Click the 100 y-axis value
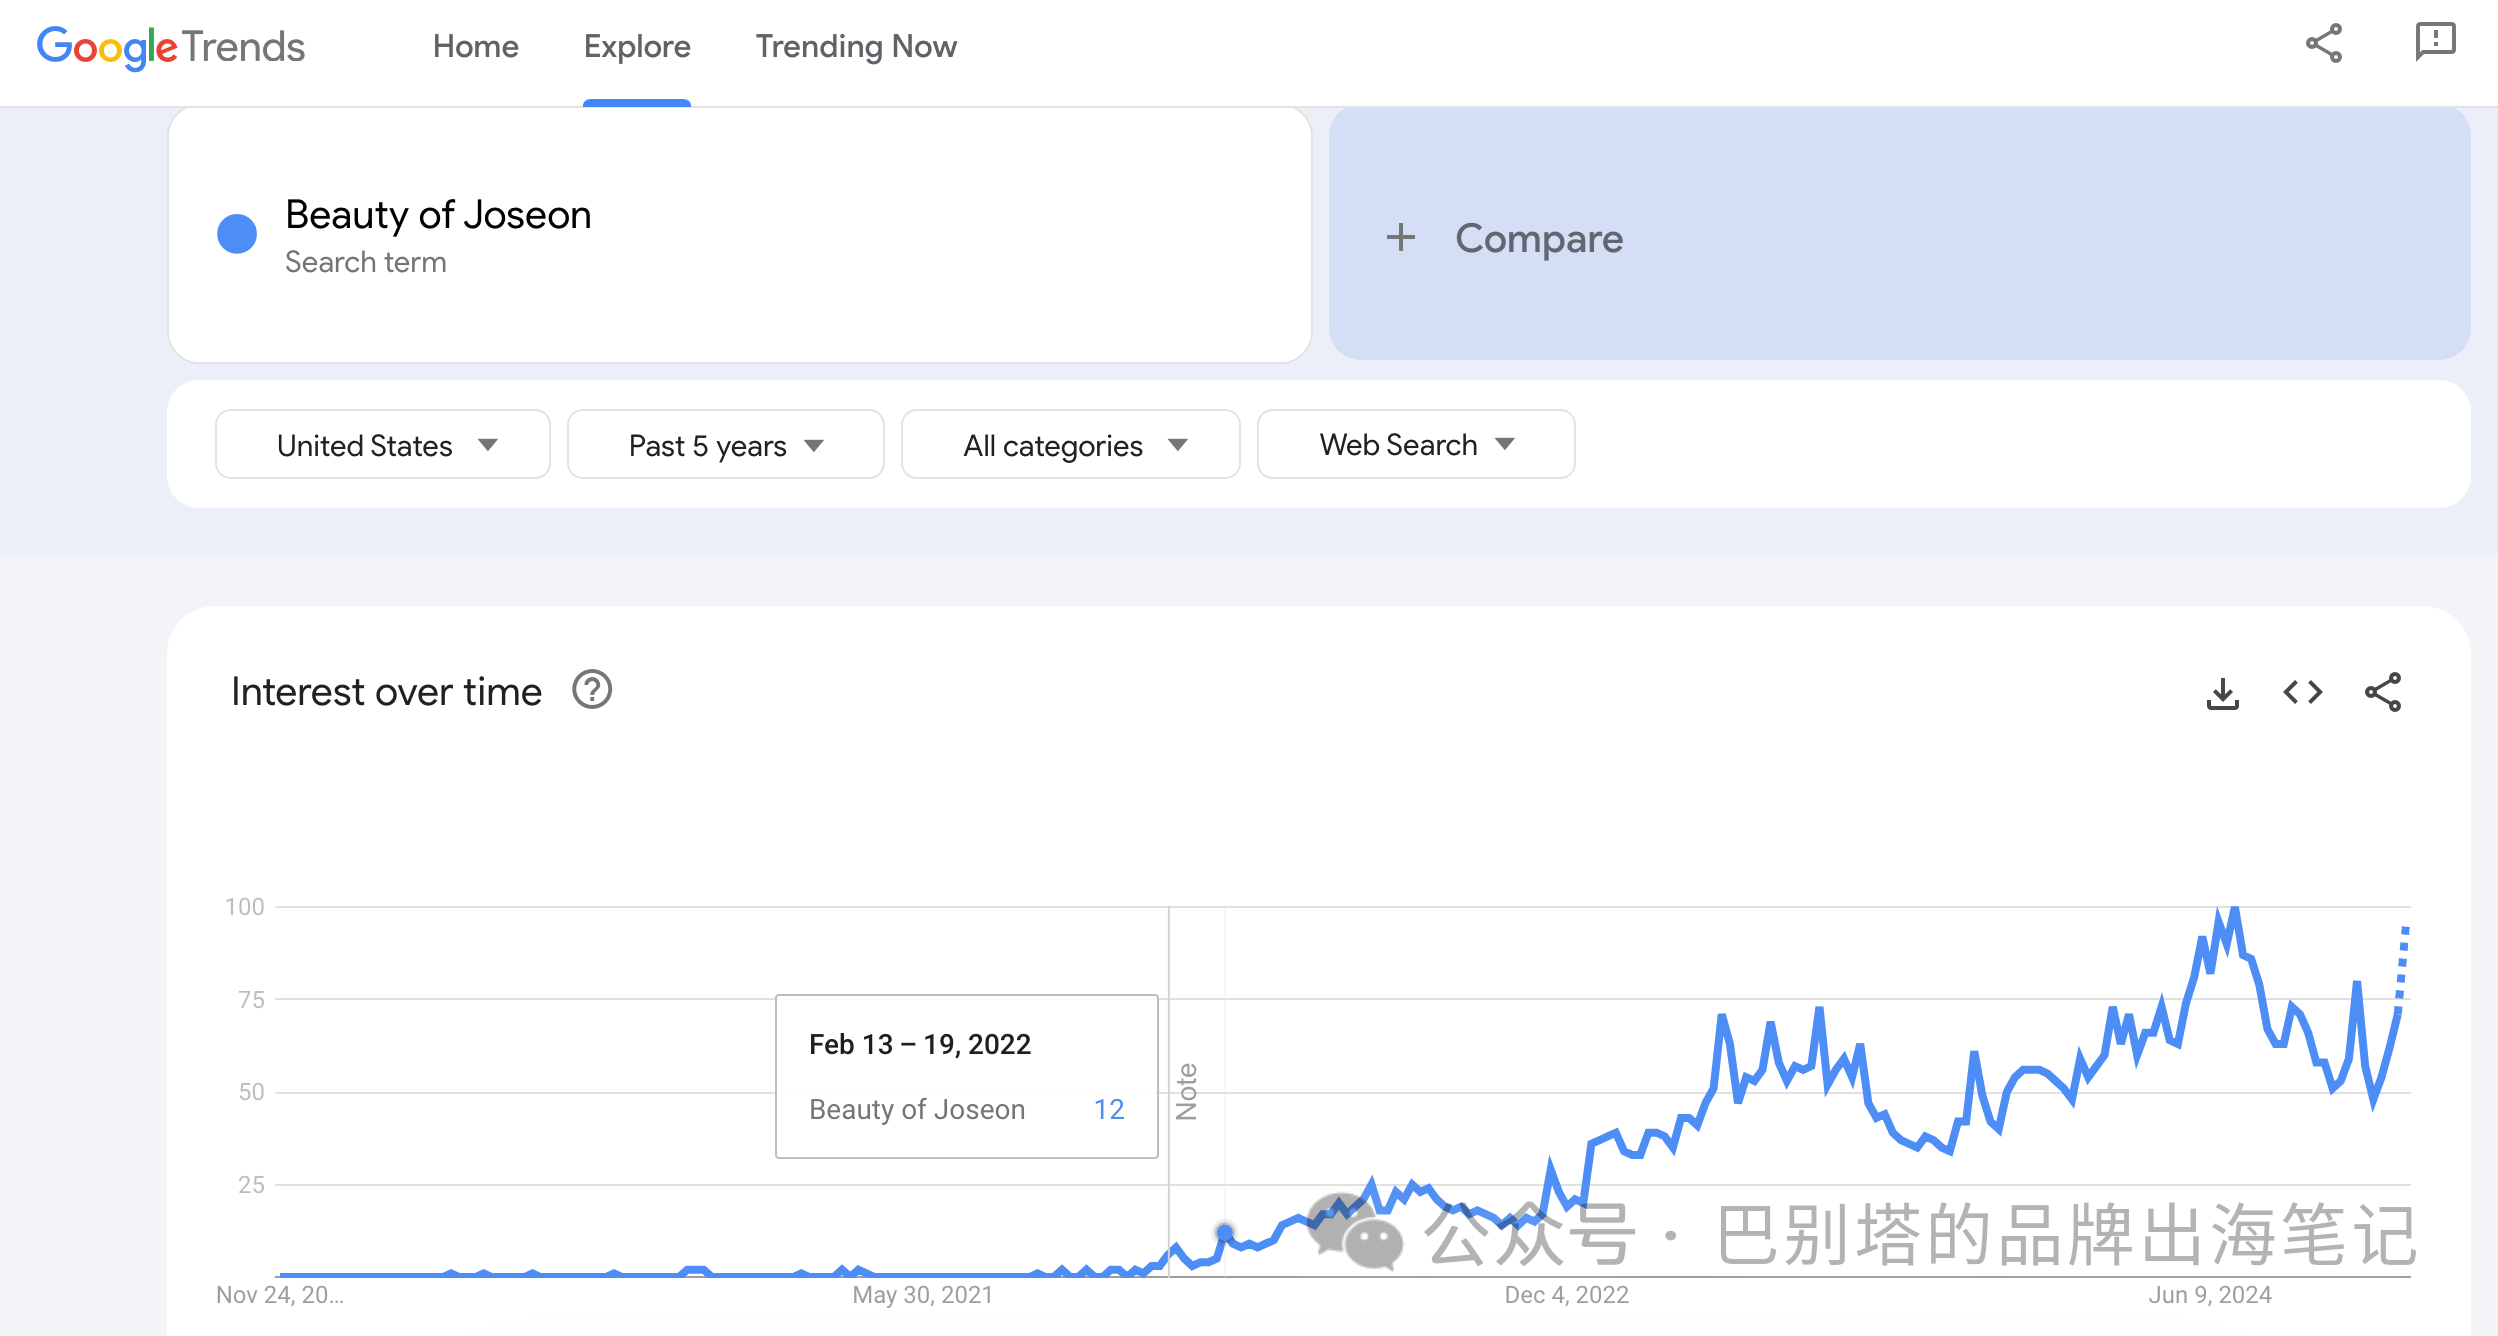 click(x=245, y=907)
